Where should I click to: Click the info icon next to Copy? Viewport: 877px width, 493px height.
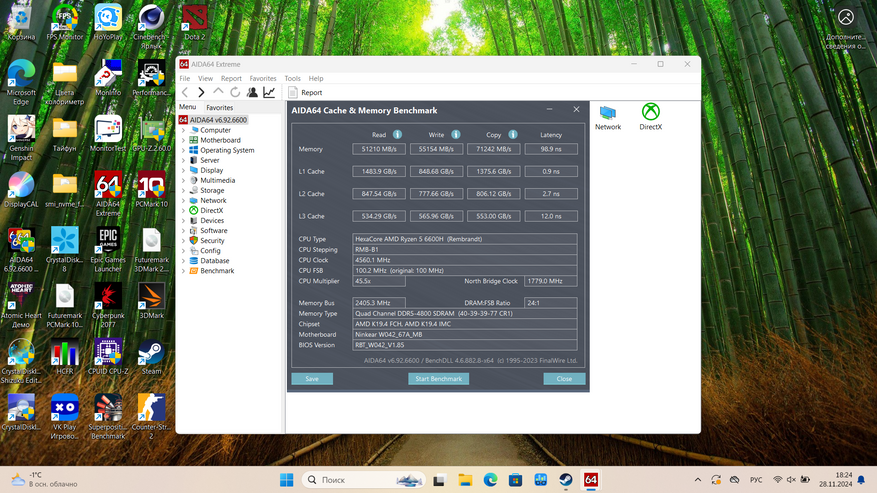[x=513, y=134]
